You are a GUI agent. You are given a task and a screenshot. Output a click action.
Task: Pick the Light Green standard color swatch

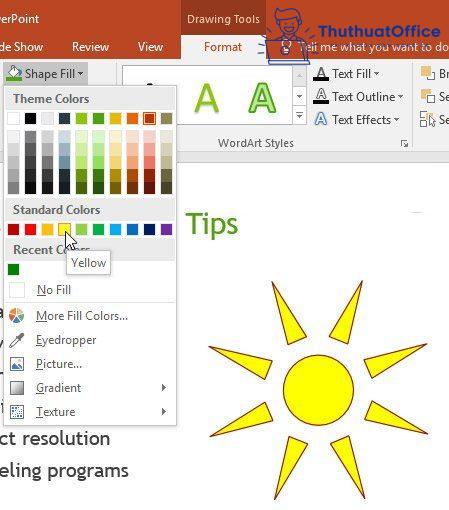tap(81, 229)
